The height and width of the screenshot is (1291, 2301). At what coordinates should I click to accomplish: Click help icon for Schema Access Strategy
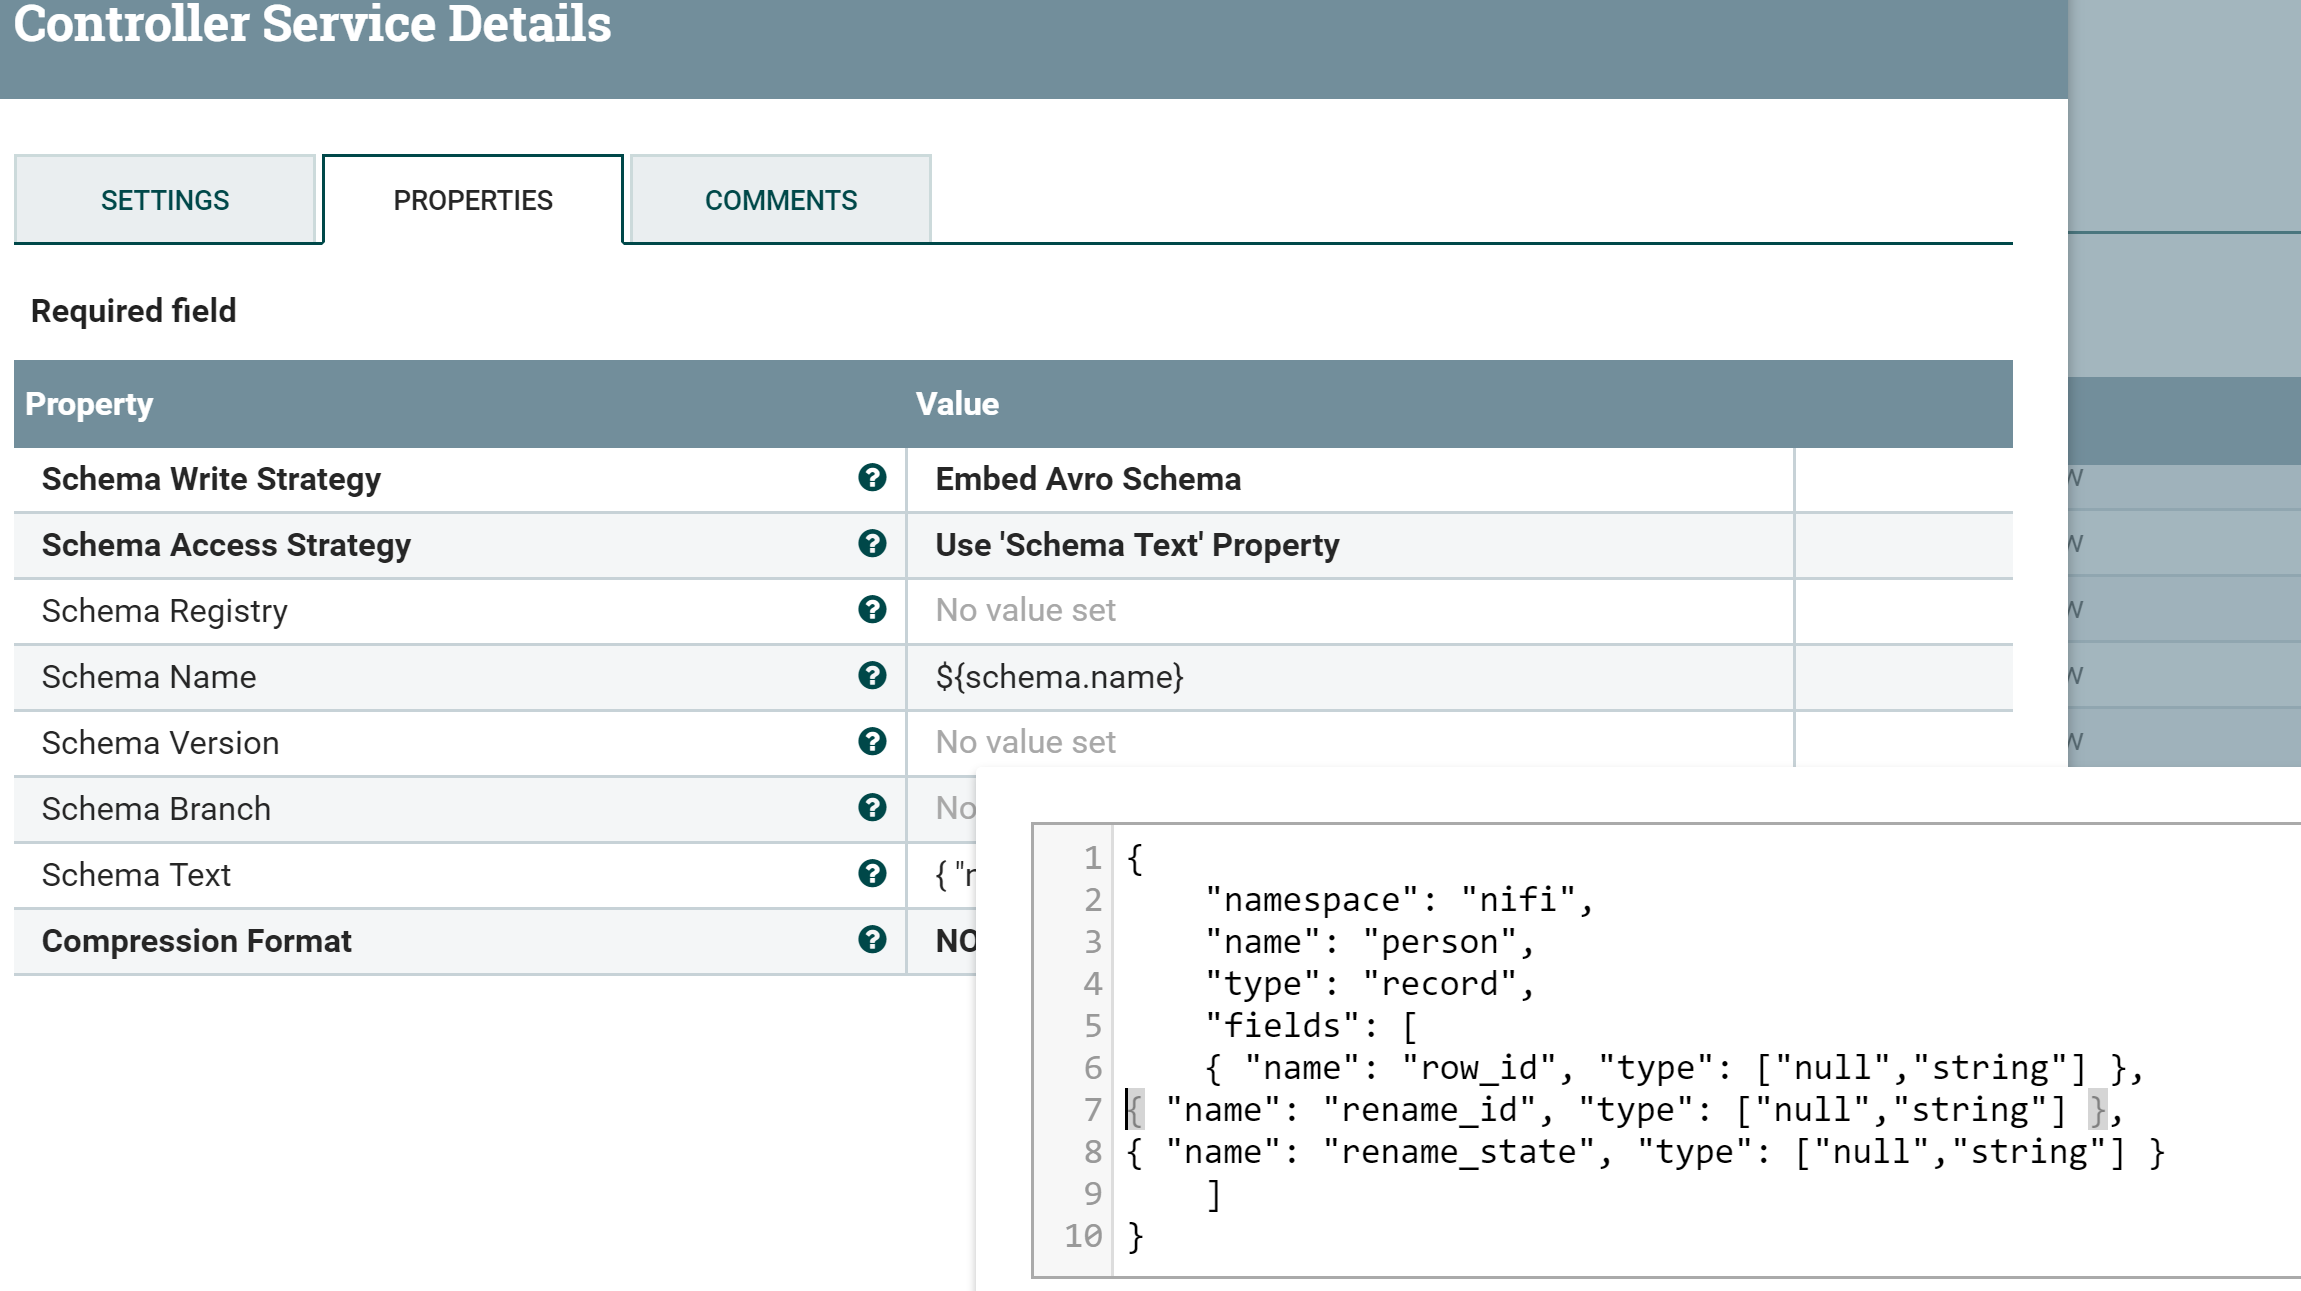coord(872,544)
